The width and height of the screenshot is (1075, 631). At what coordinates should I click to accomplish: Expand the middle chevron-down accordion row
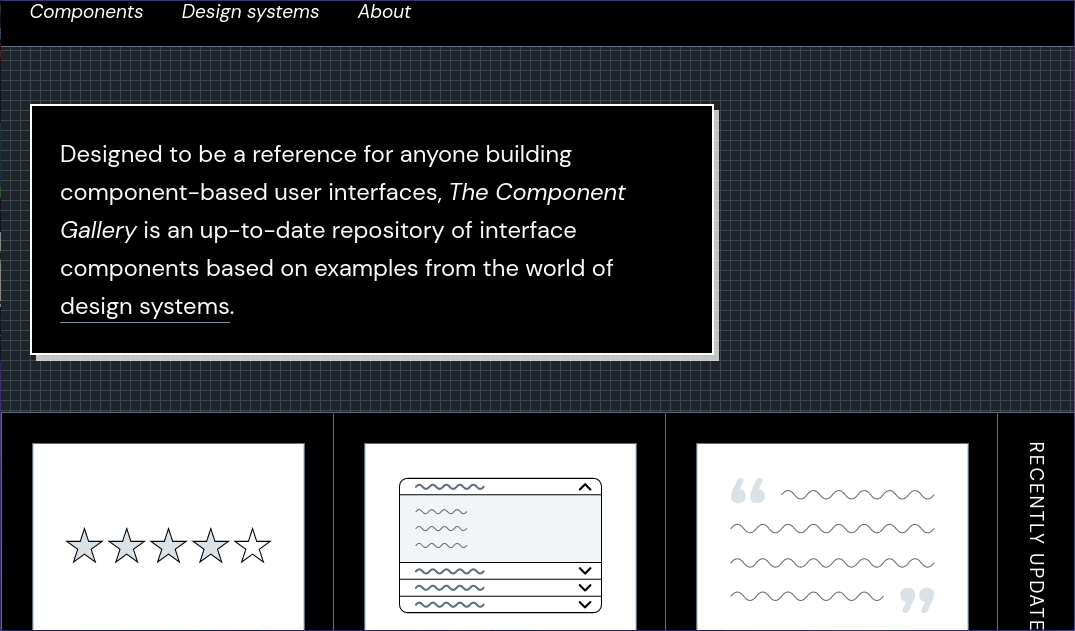pos(584,588)
